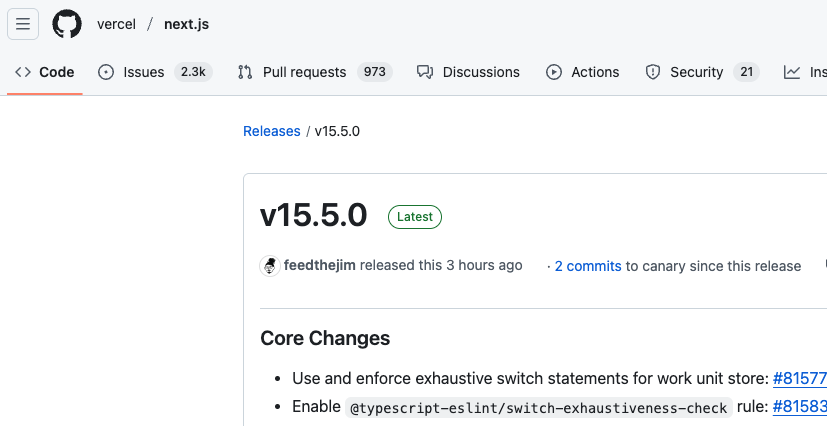Click the 21 security counter badge
This screenshot has width=827, height=426.
pyautogui.click(x=746, y=72)
